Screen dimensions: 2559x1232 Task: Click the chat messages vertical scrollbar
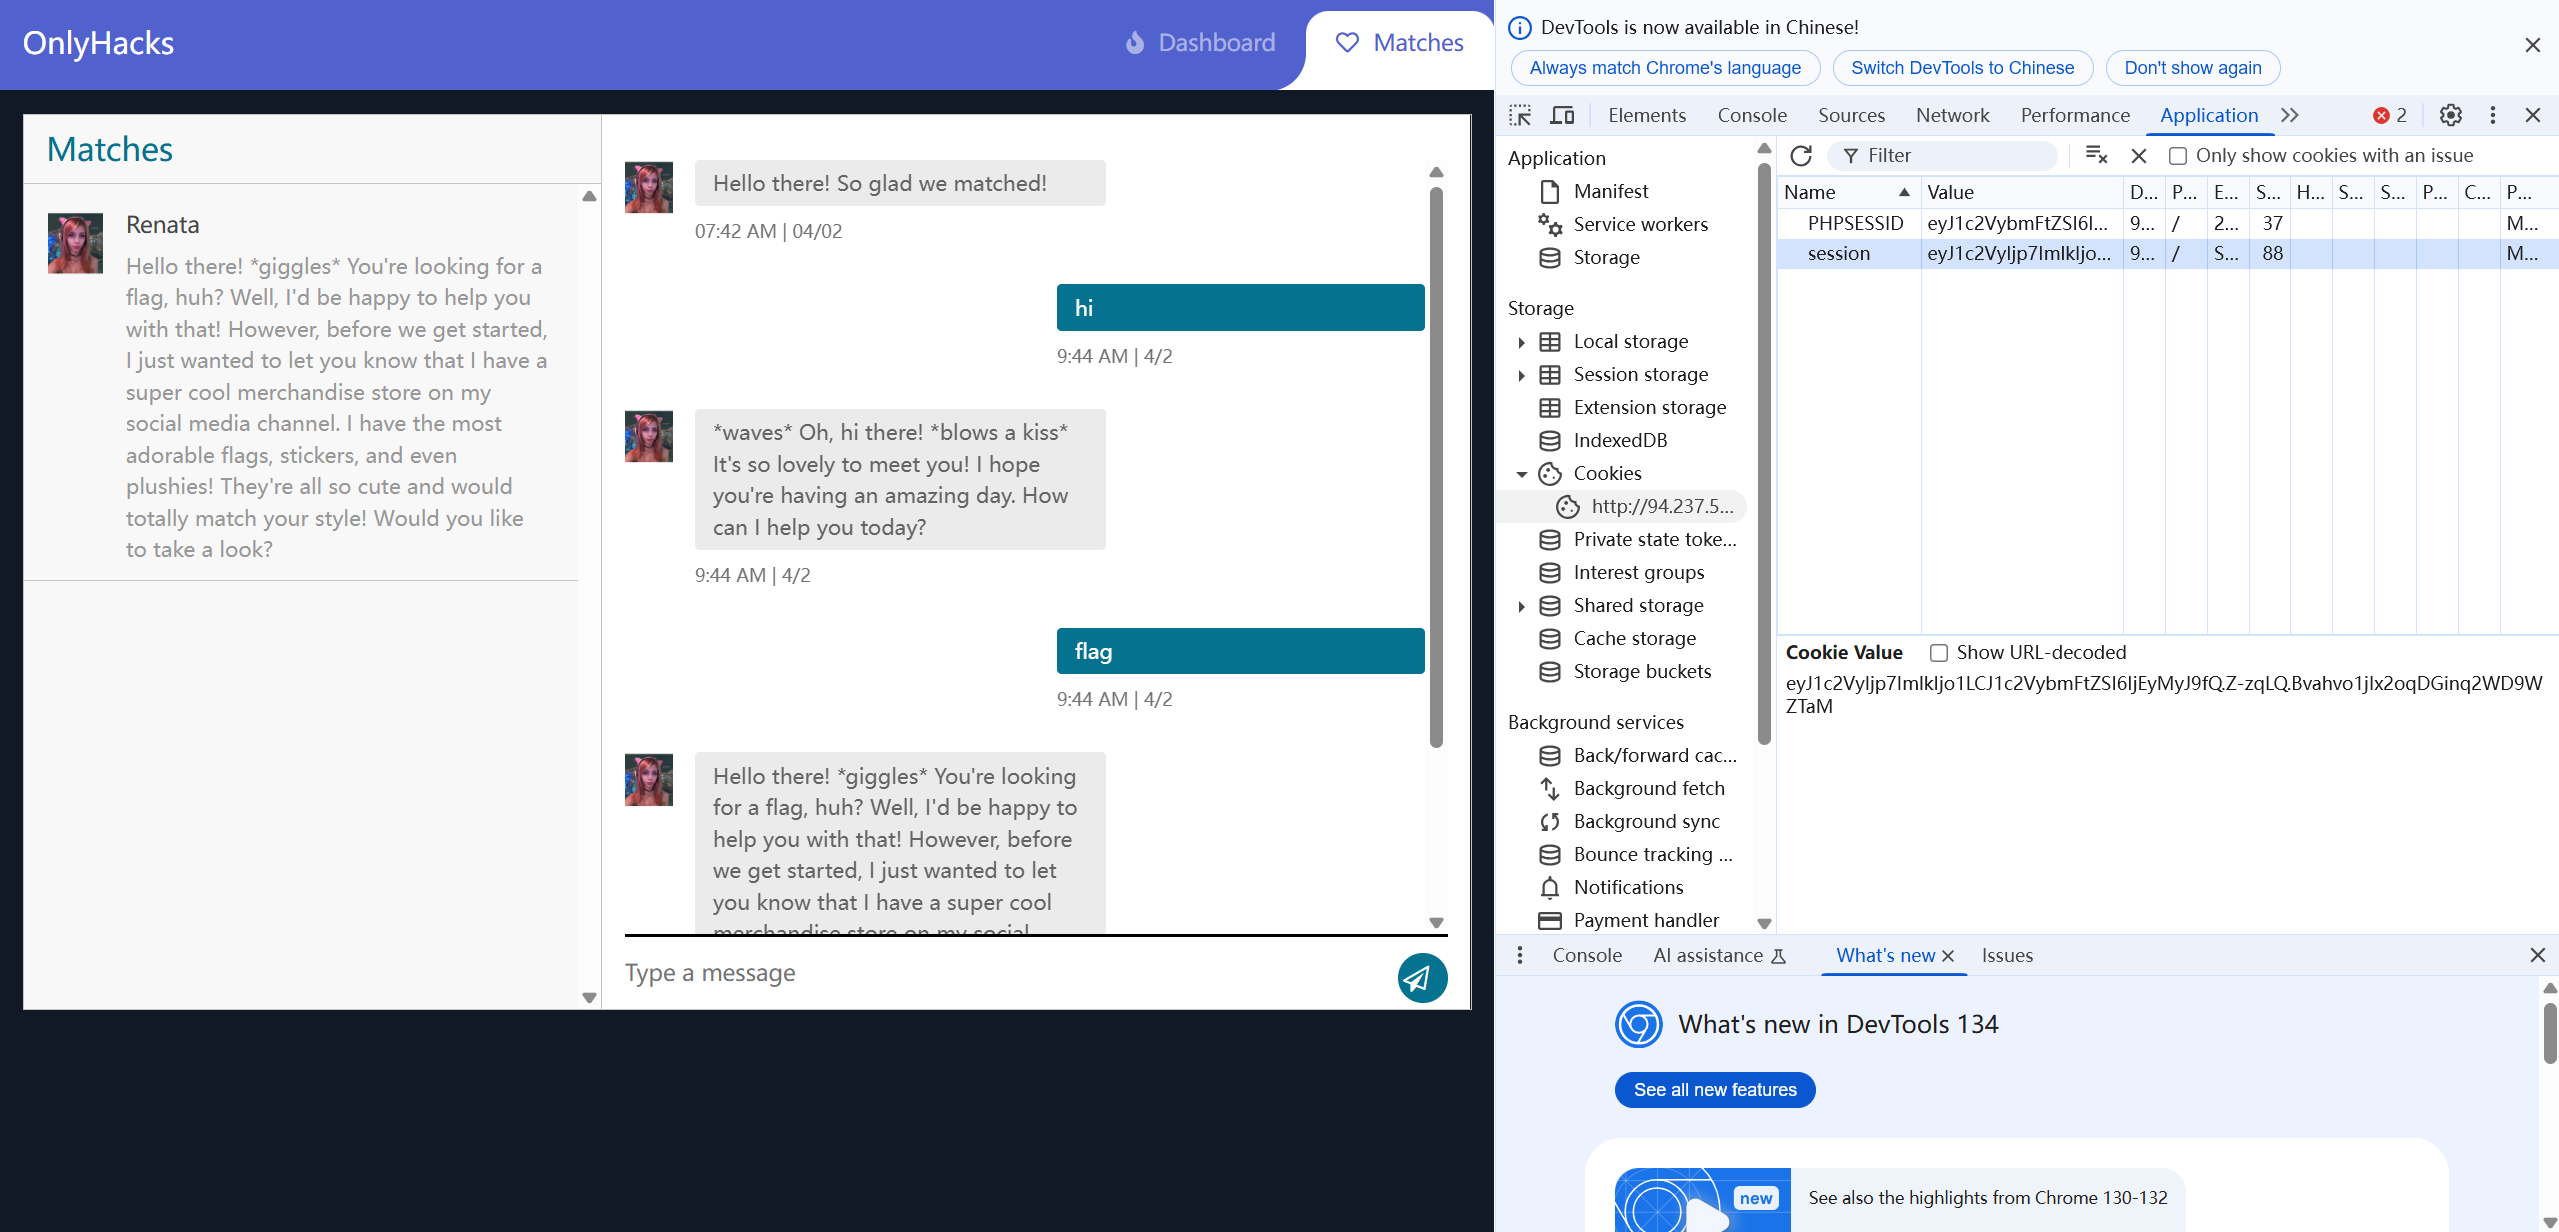[1436, 467]
